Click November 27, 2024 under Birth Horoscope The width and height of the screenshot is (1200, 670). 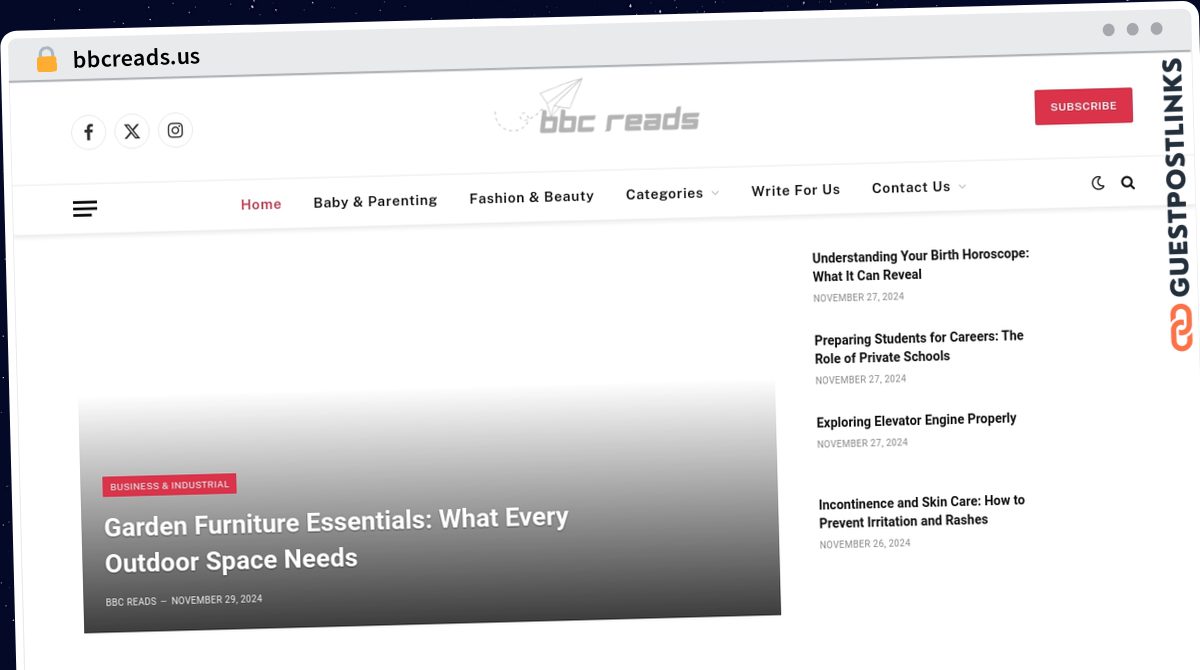(x=858, y=298)
